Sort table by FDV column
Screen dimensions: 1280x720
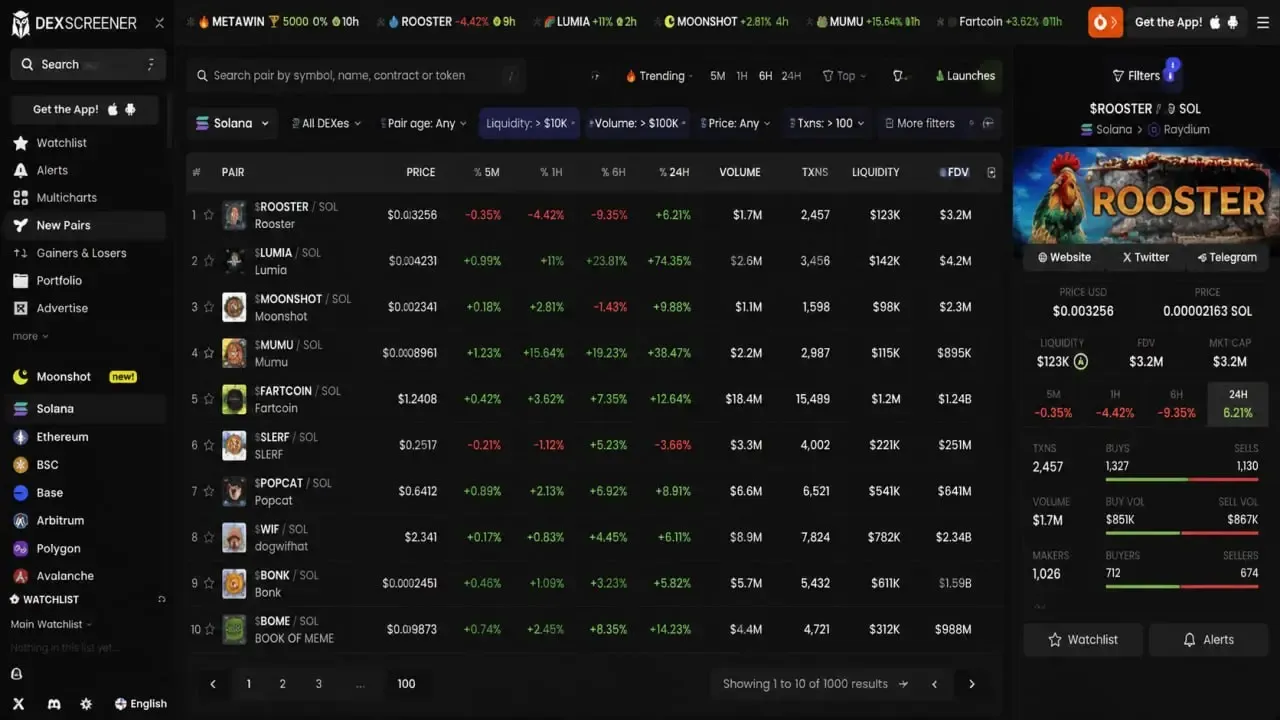click(955, 172)
